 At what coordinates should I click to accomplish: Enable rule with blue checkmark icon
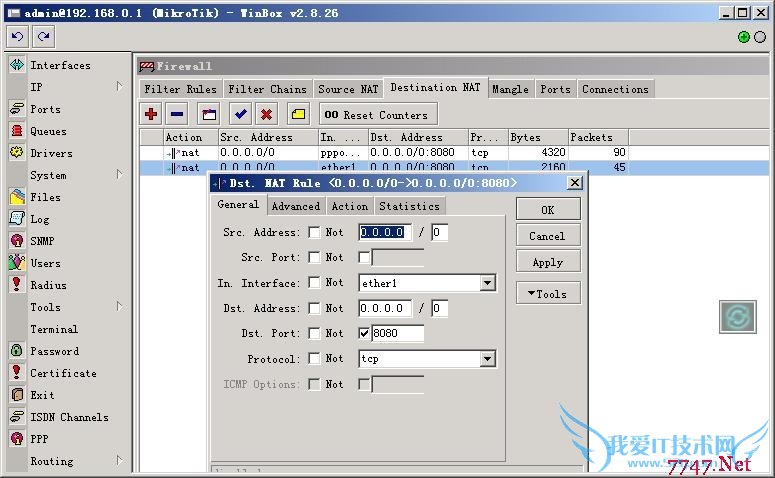tap(241, 115)
